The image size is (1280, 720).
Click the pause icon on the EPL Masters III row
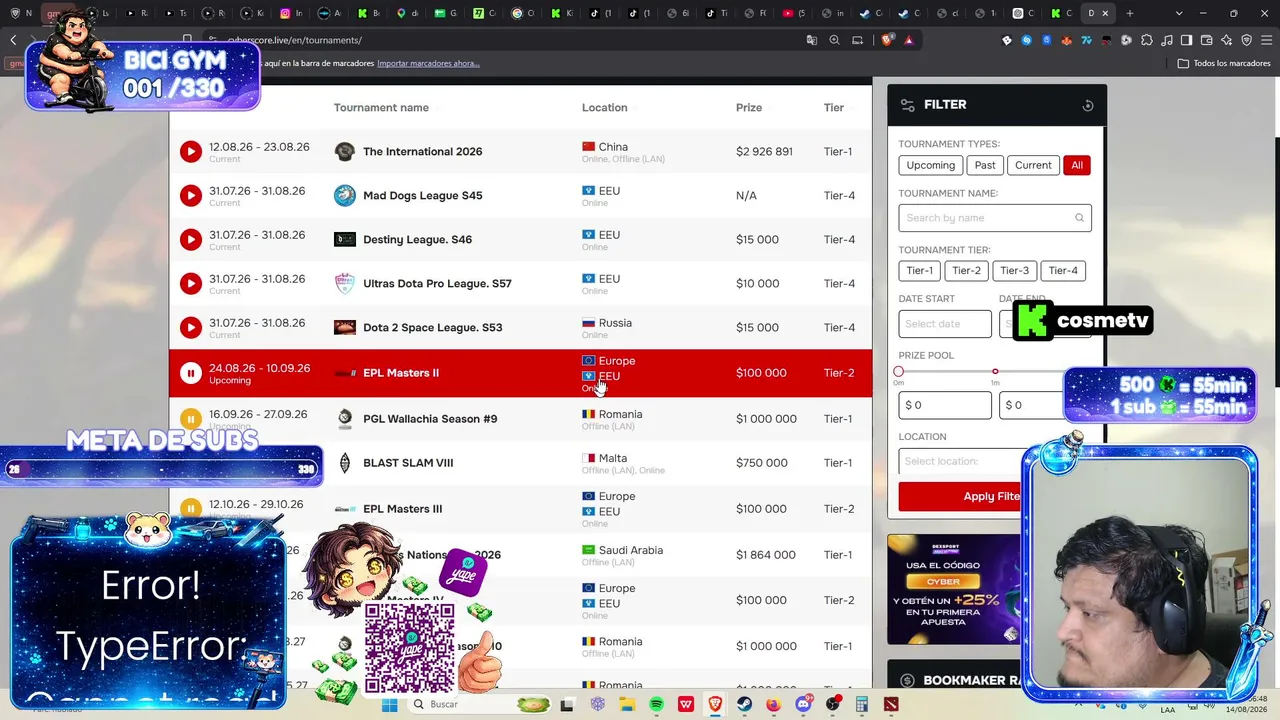[x=191, y=509]
